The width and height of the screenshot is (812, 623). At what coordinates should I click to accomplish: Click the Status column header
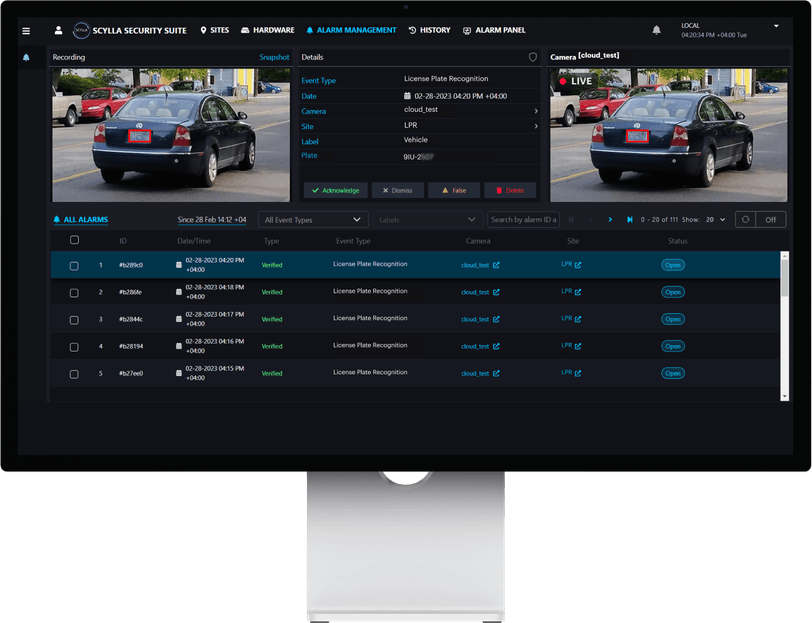(677, 241)
